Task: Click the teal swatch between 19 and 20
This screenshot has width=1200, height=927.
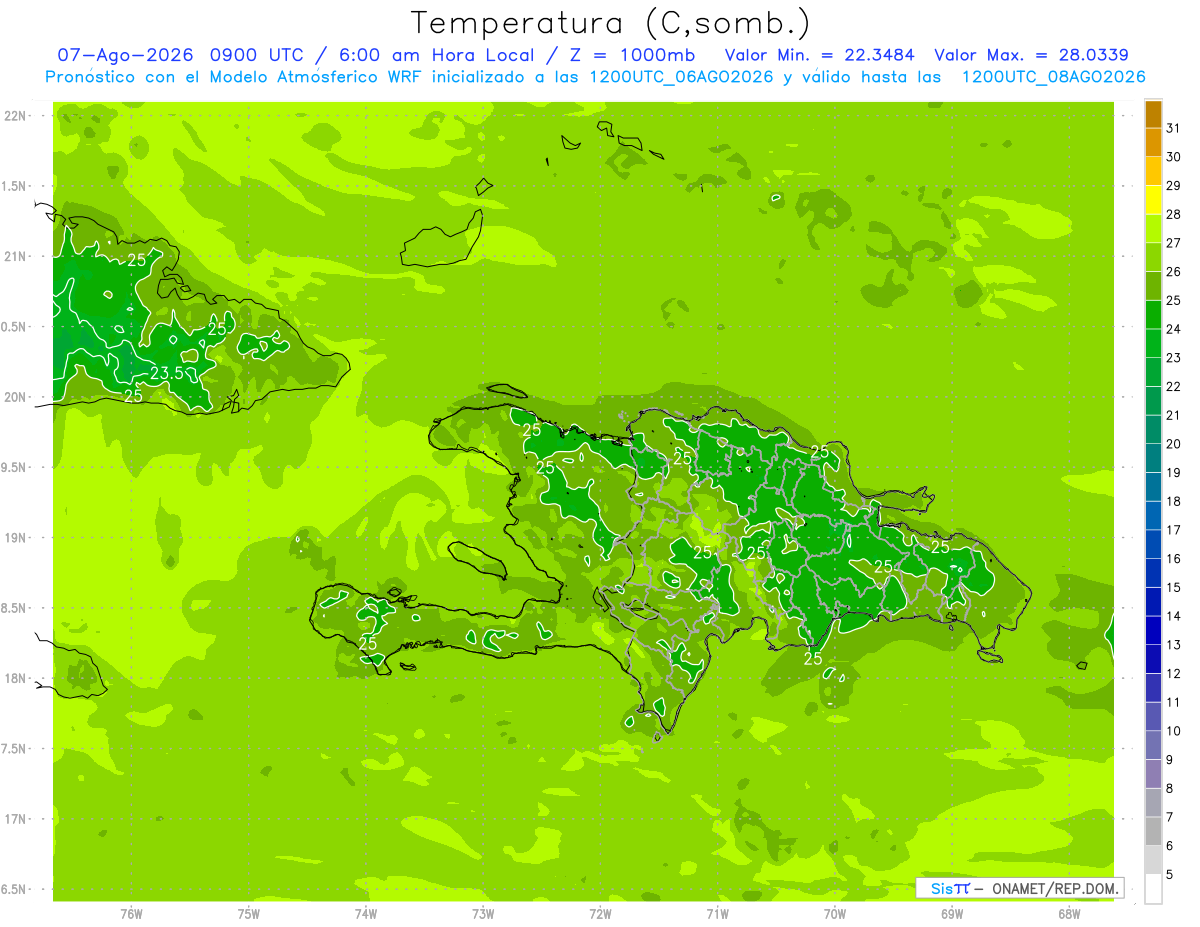Action: (x=1153, y=459)
